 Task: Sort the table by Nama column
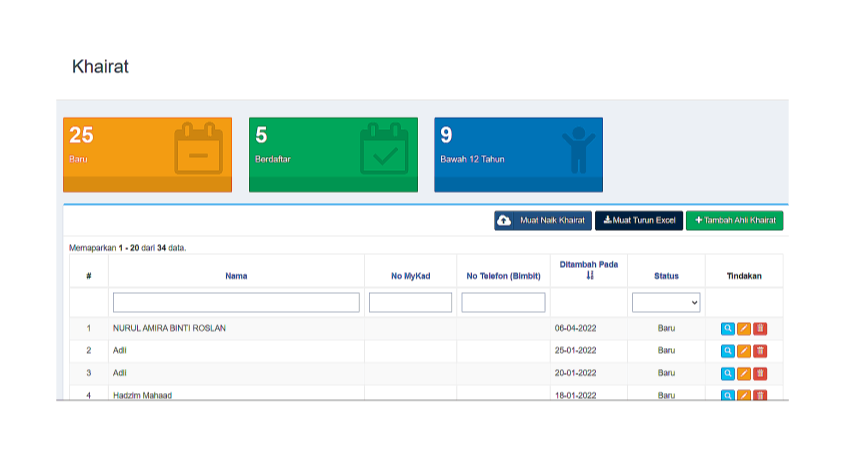[236, 276]
